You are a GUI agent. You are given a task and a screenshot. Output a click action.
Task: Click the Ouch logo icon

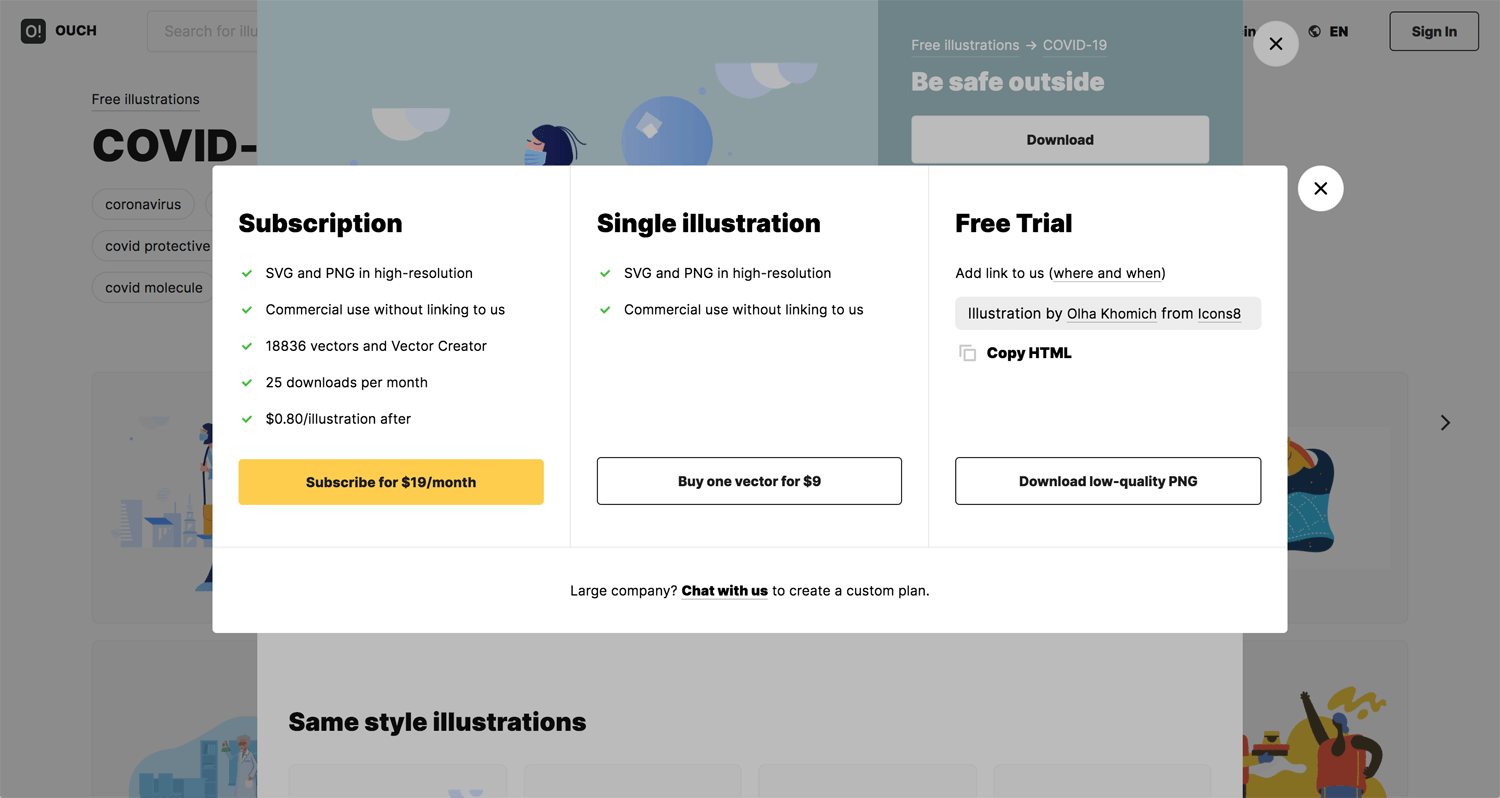pos(33,31)
